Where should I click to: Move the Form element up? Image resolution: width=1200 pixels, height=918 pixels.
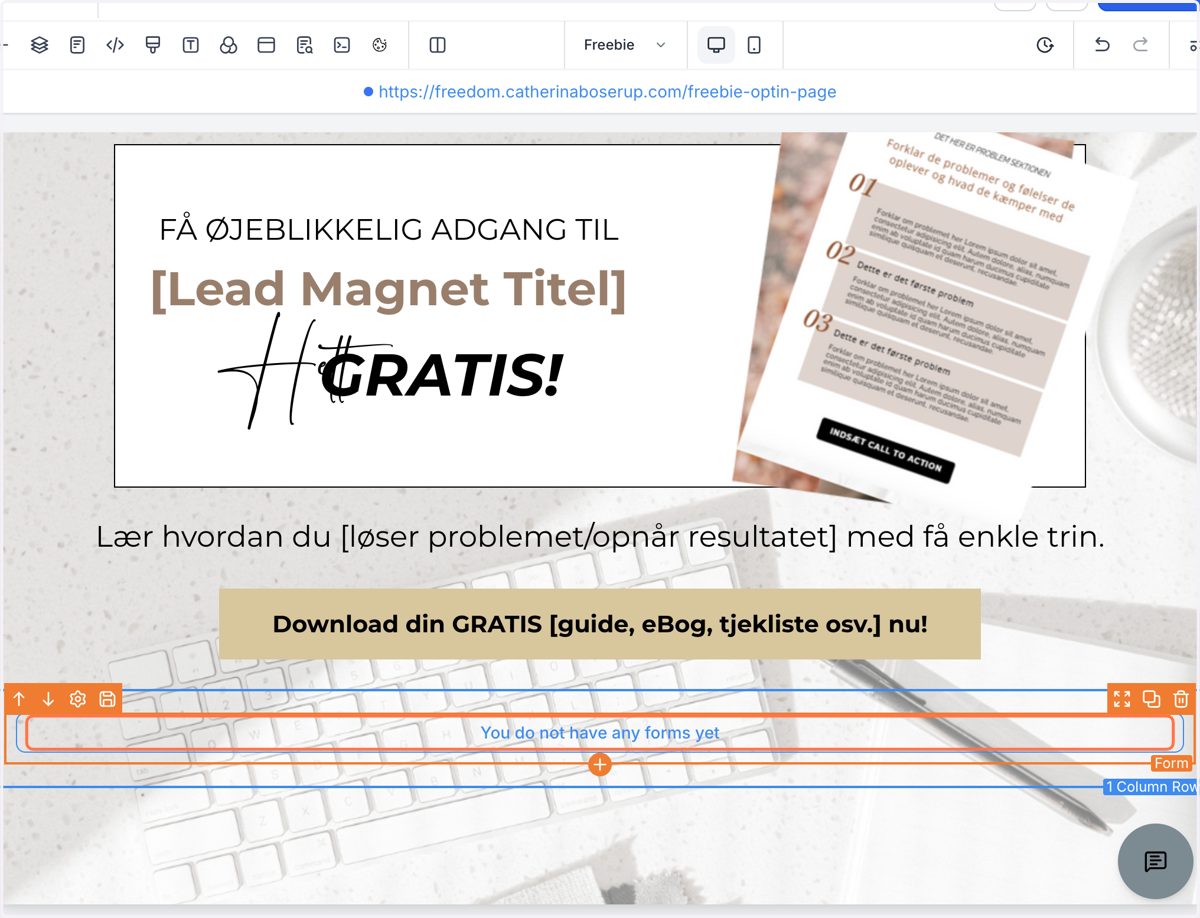click(19, 699)
